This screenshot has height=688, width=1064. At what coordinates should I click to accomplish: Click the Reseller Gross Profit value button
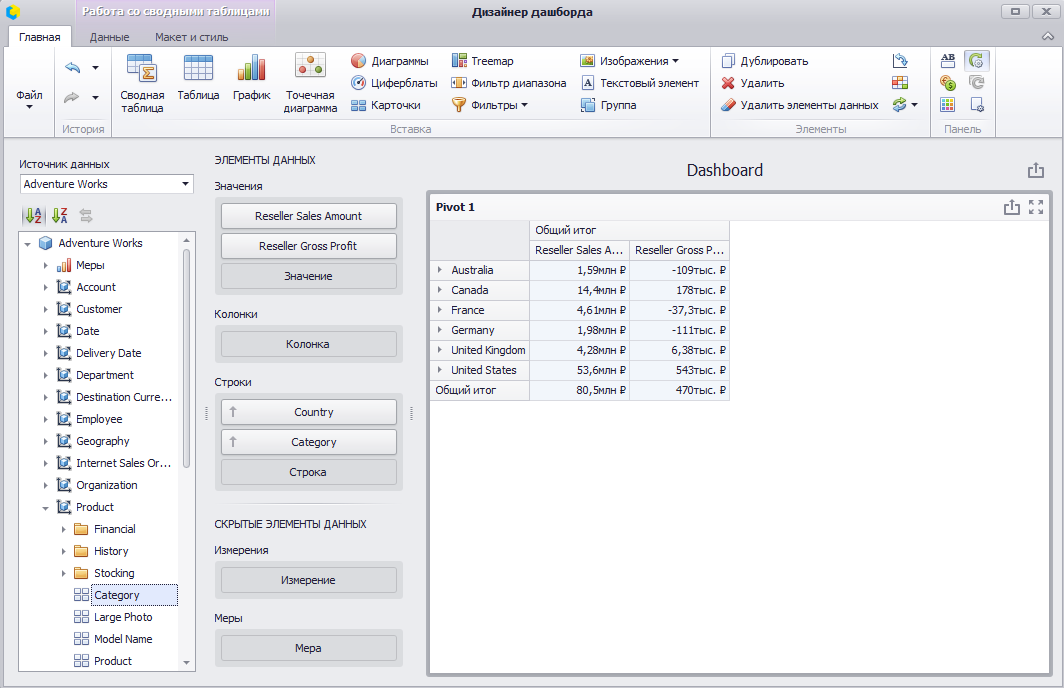pyautogui.click(x=309, y=246)
